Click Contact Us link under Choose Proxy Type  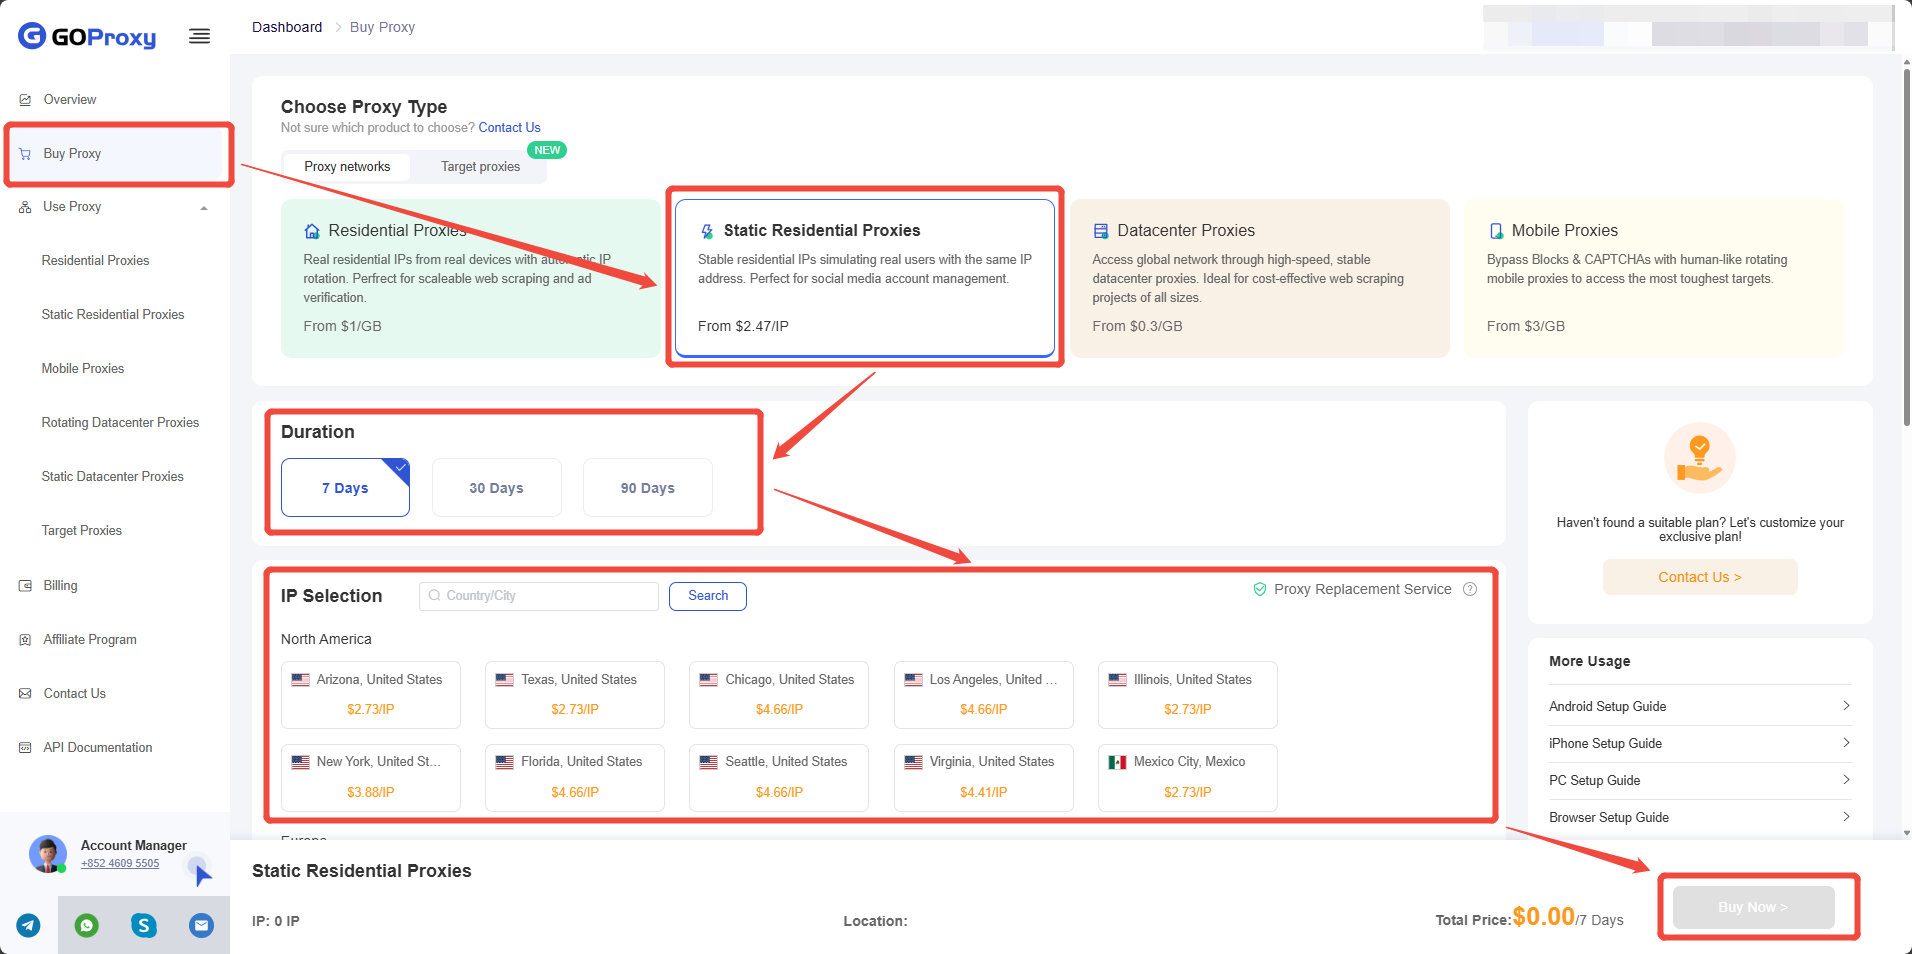[x=509, y=128]
